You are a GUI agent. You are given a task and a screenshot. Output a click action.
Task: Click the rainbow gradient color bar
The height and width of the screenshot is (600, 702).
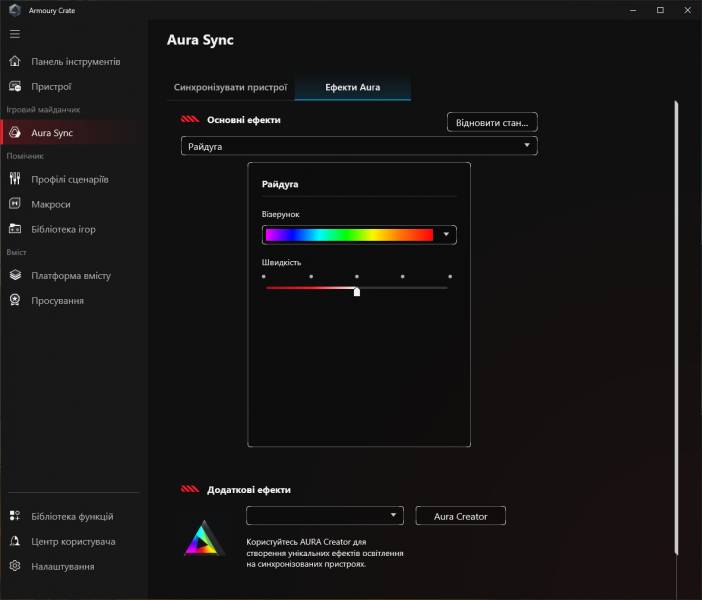click(349, 235)
